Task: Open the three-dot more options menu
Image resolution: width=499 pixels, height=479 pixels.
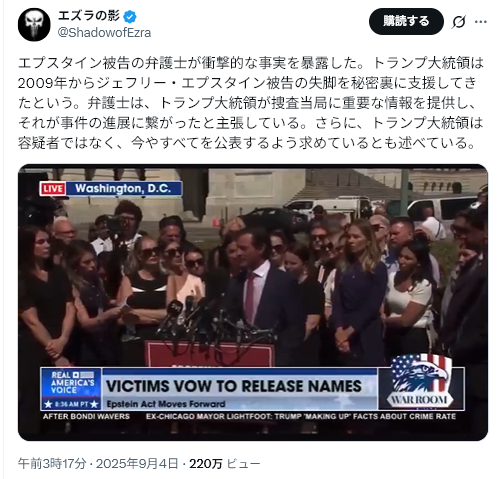Action: tap(481, 22)
